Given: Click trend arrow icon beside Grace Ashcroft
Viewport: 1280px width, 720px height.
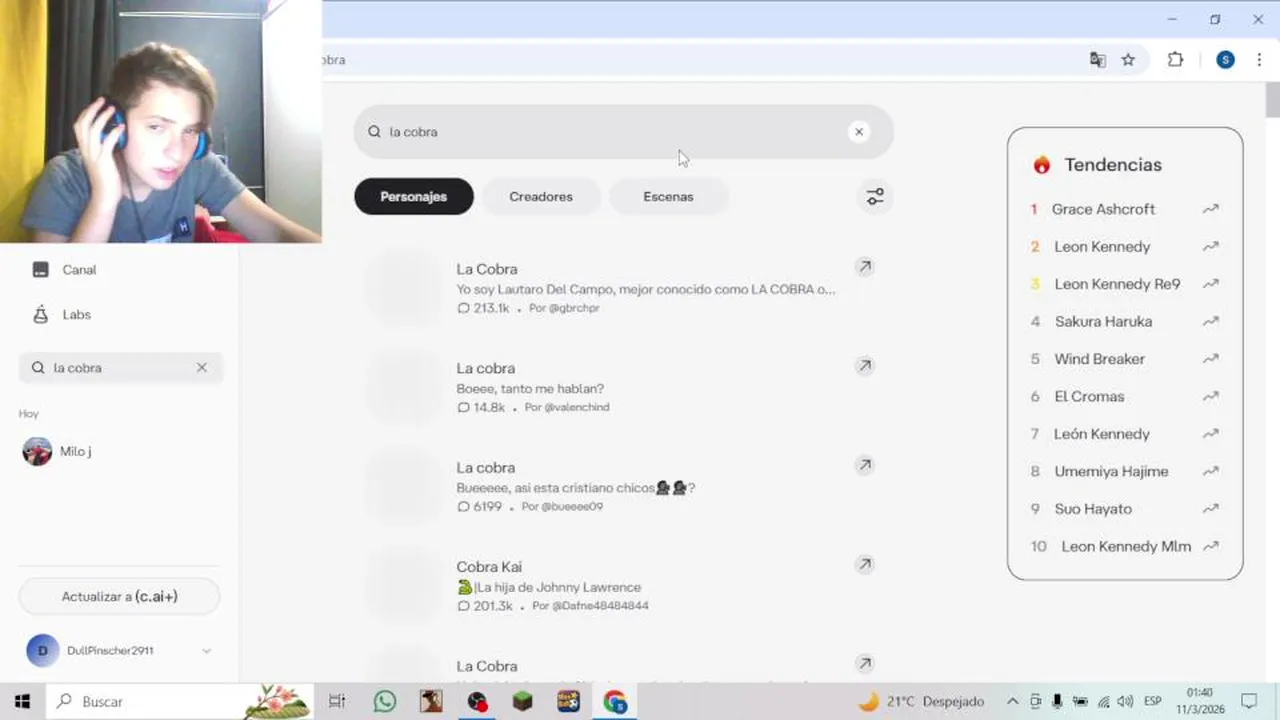Looking at the screenshot, I should 1211,209.
